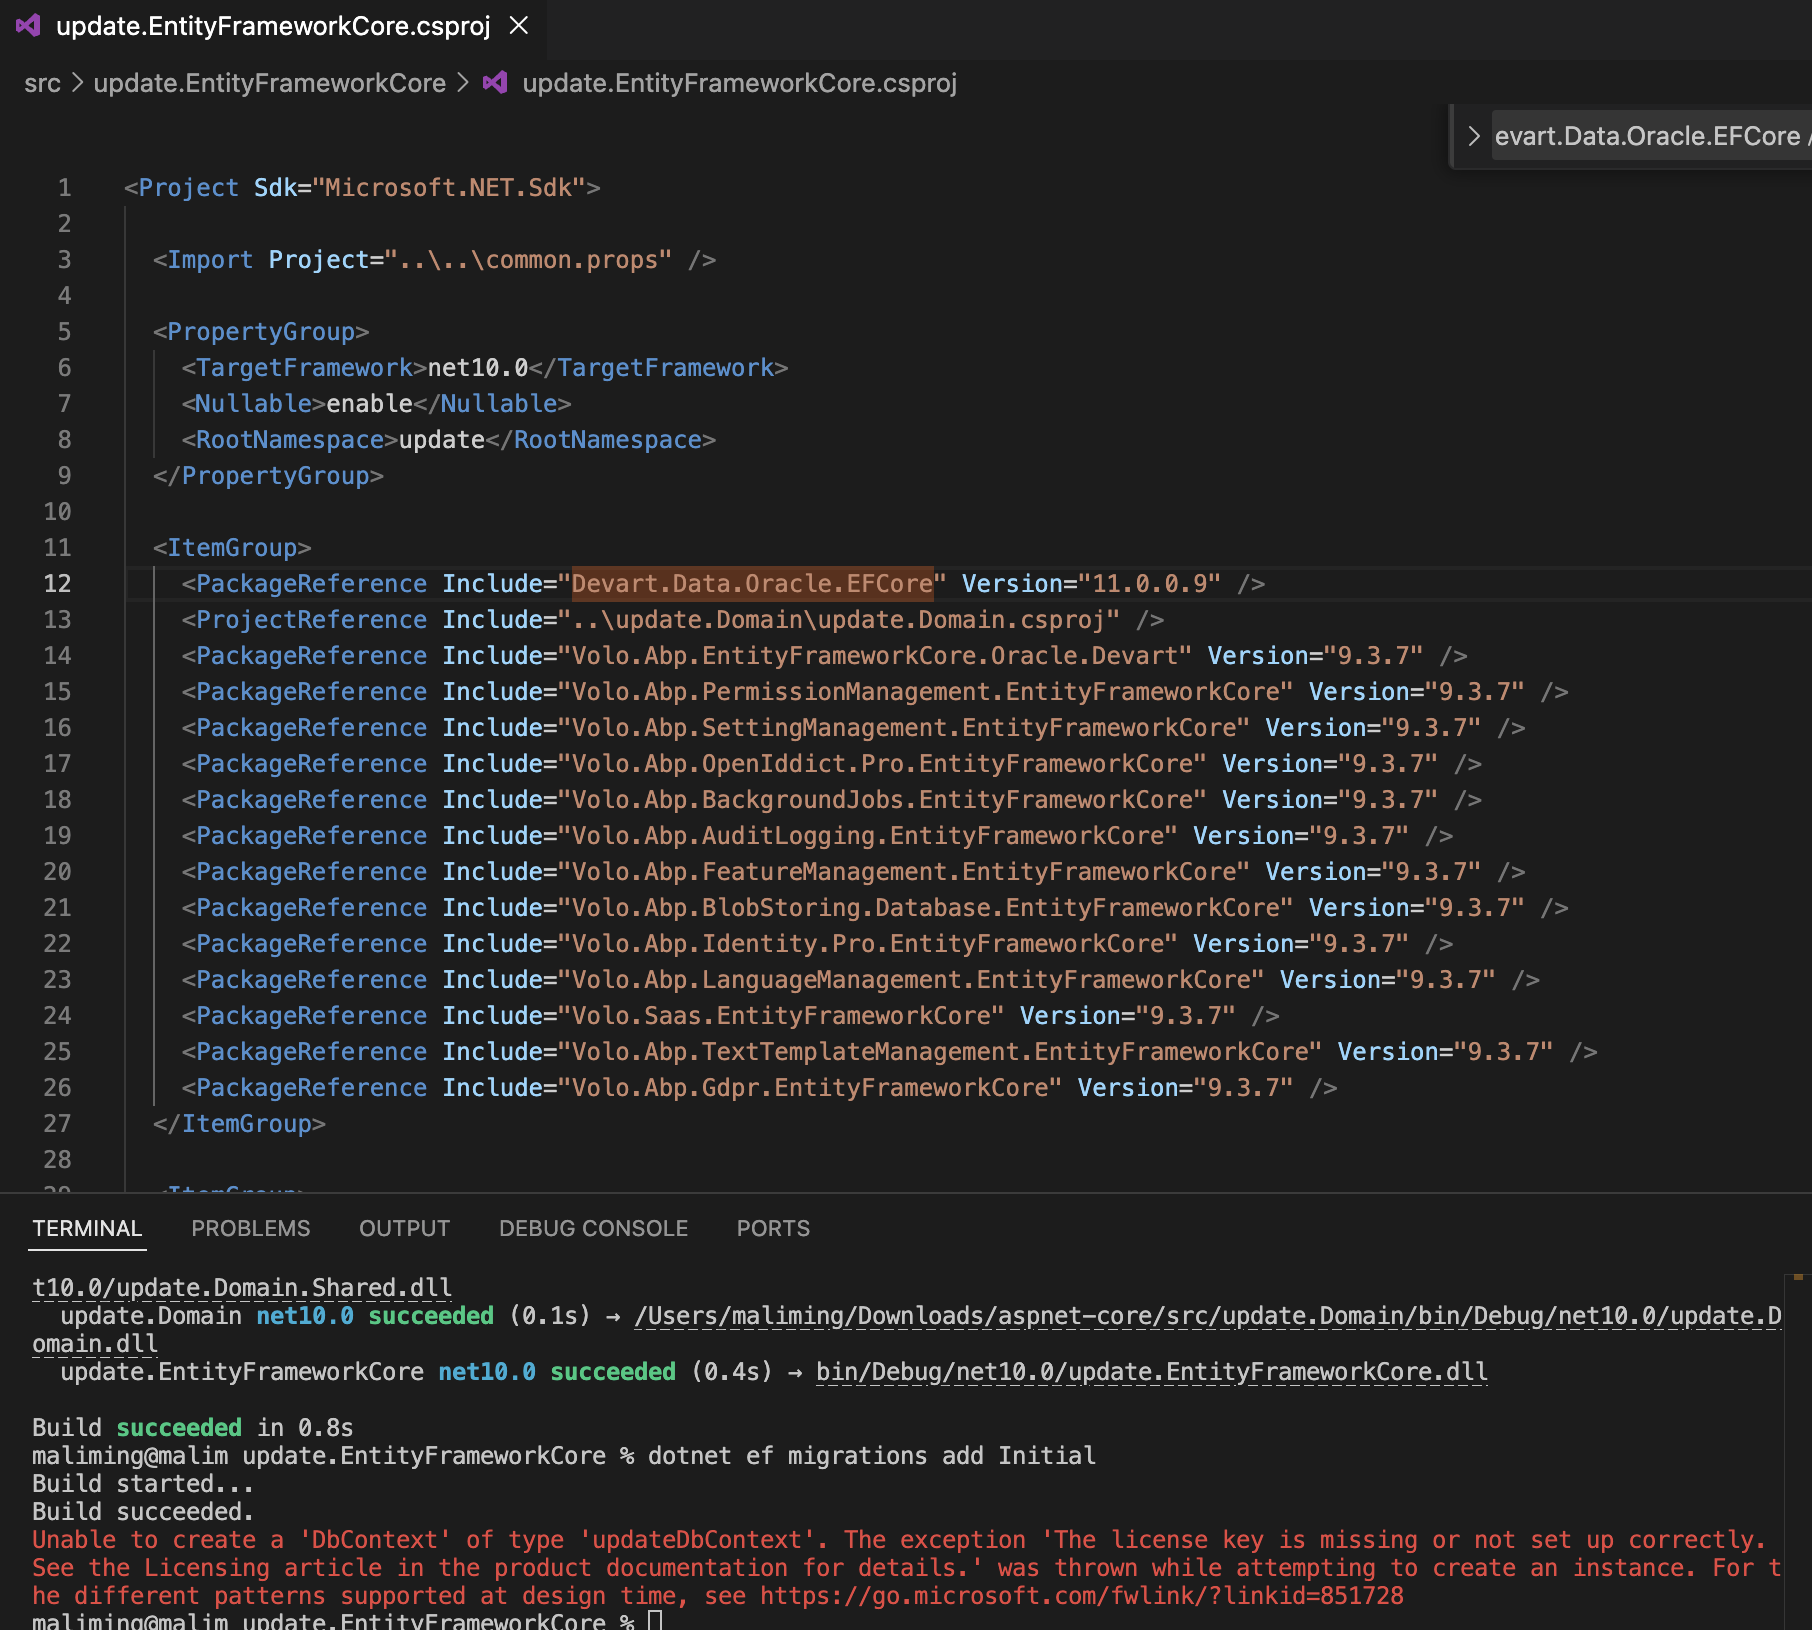The image size is (1812, 1630).
Task: Open the go.microsoft.com fwlink URL in terminal
Action: 1081,1596
